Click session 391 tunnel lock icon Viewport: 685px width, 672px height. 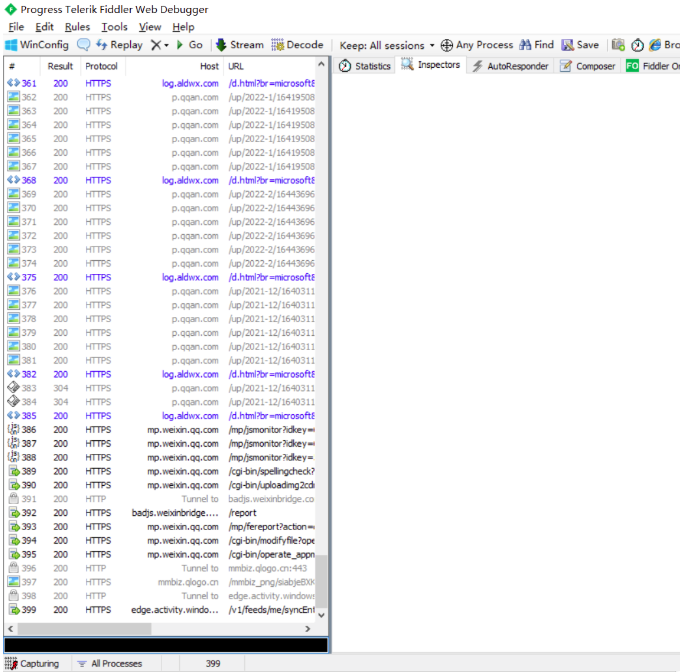point(14,498)
